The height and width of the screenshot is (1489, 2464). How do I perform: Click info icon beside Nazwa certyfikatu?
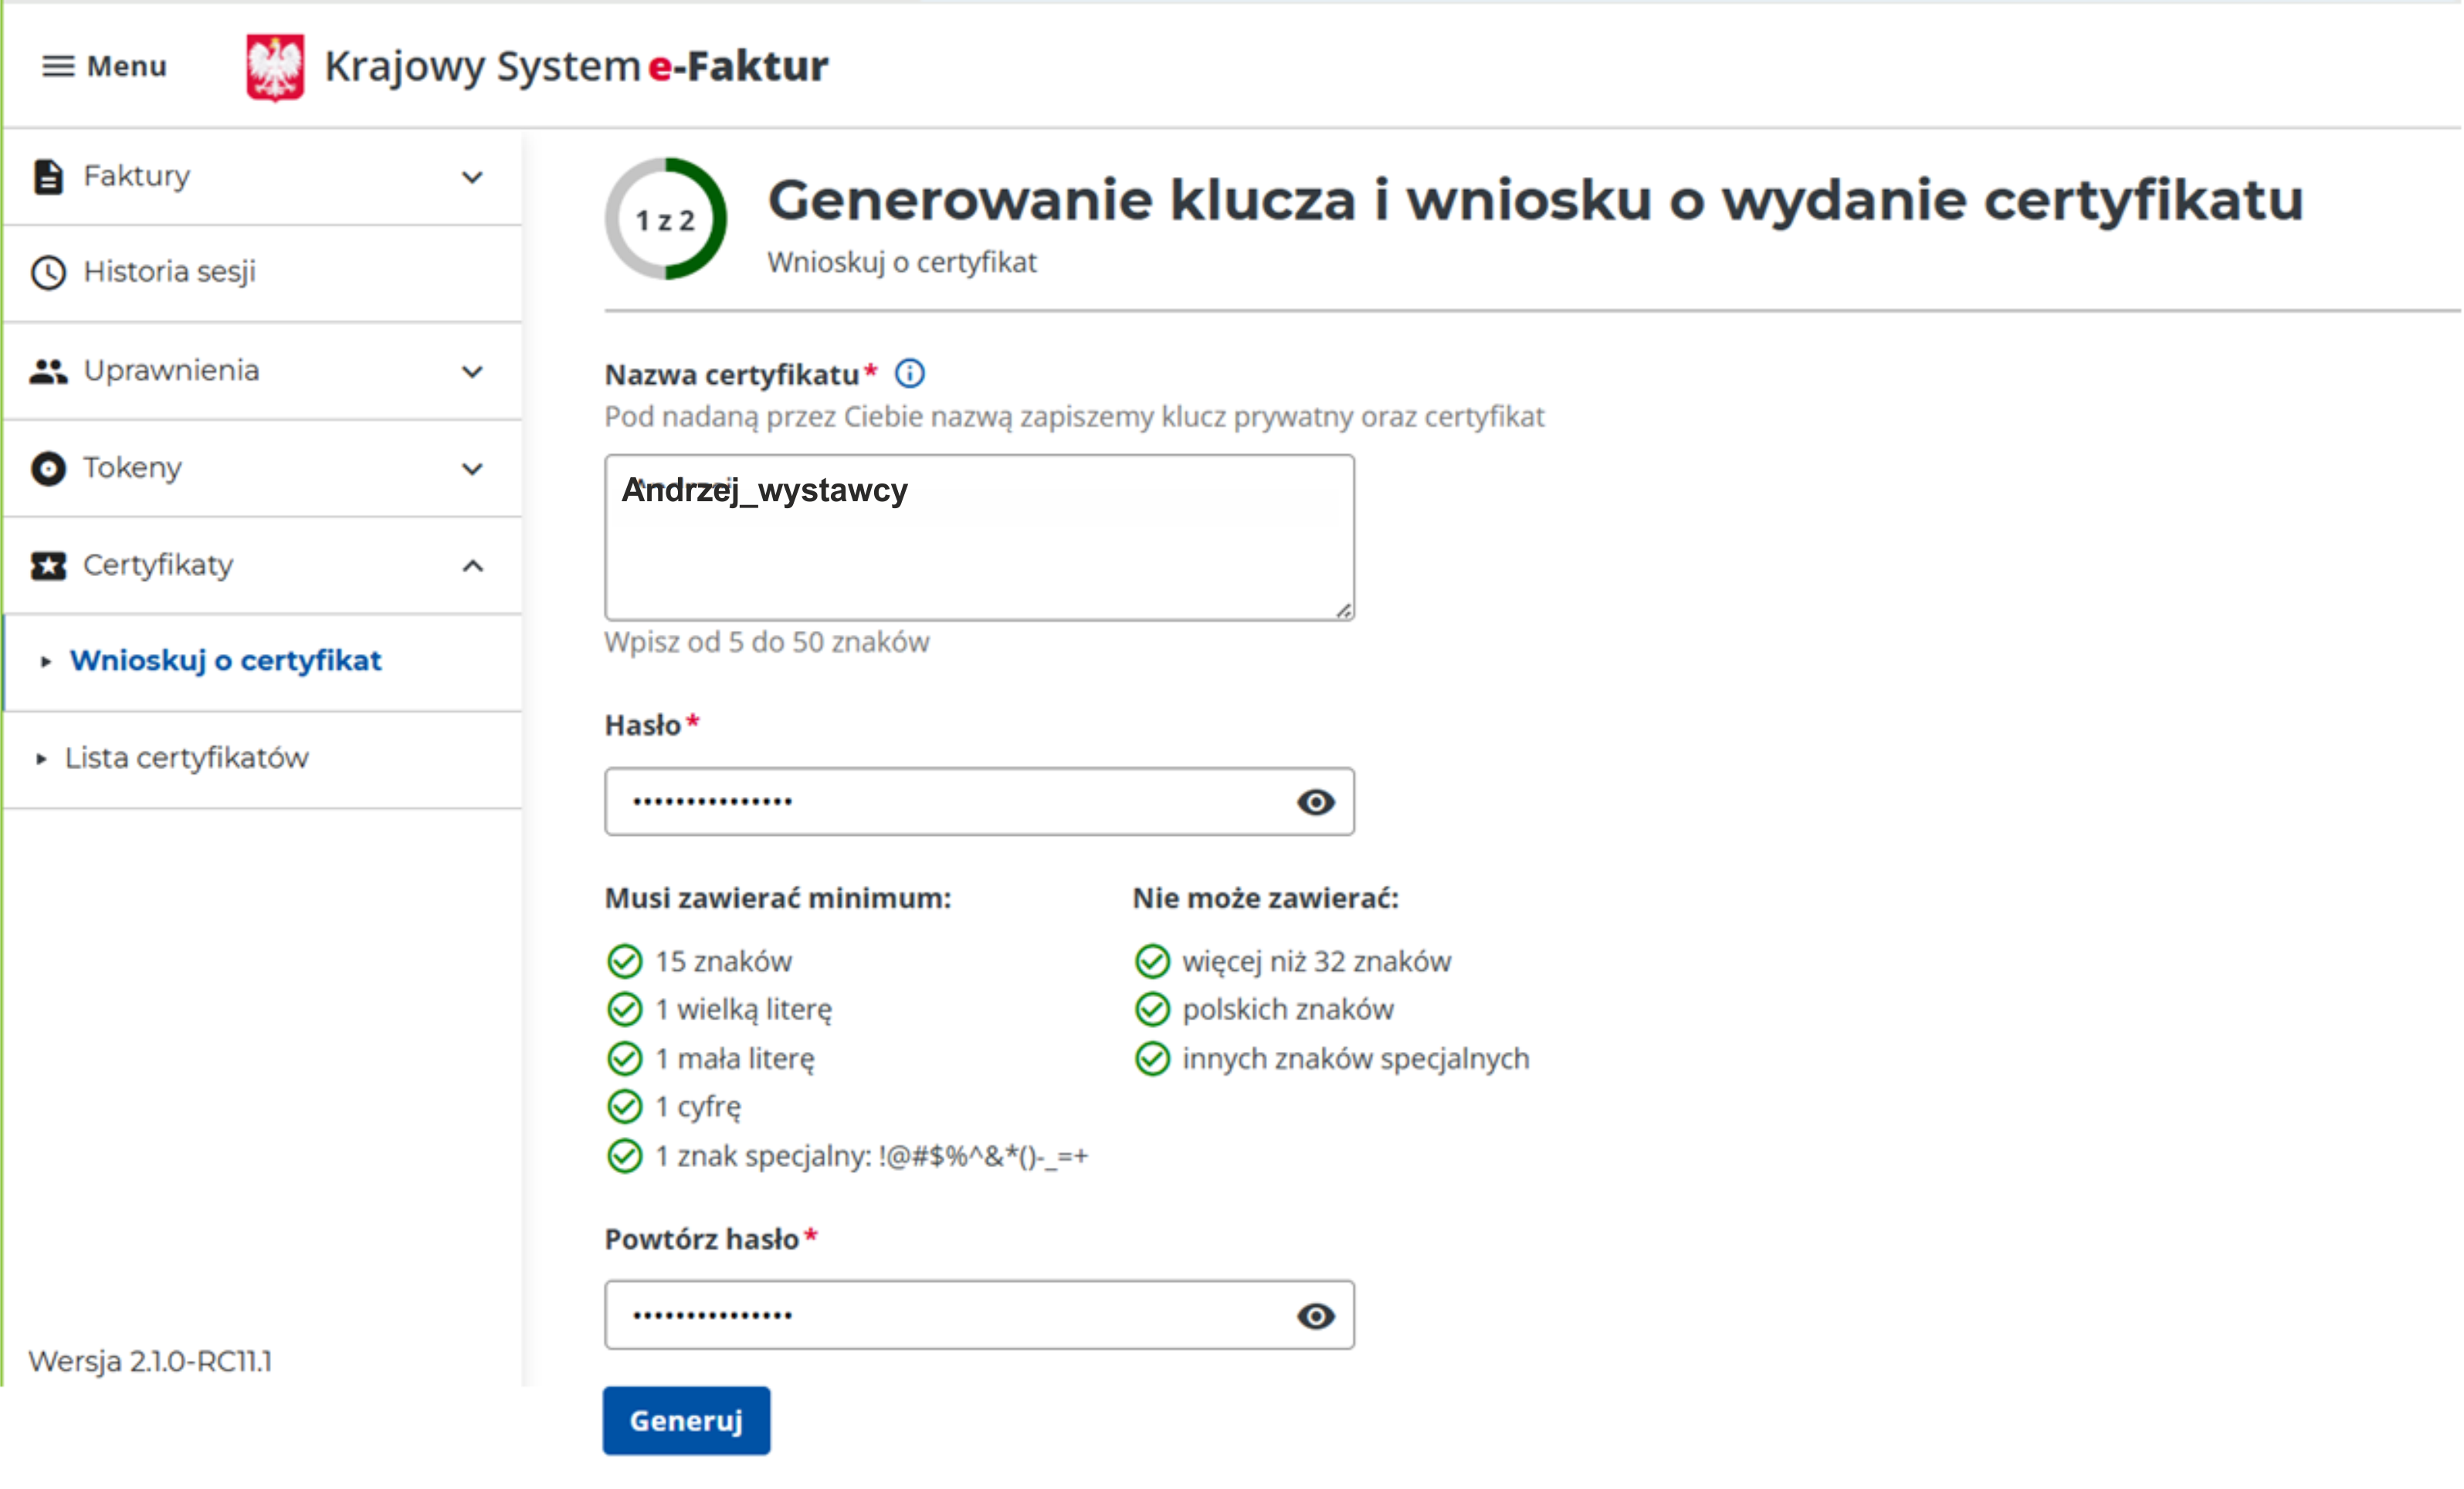click(x=909, y=374)
